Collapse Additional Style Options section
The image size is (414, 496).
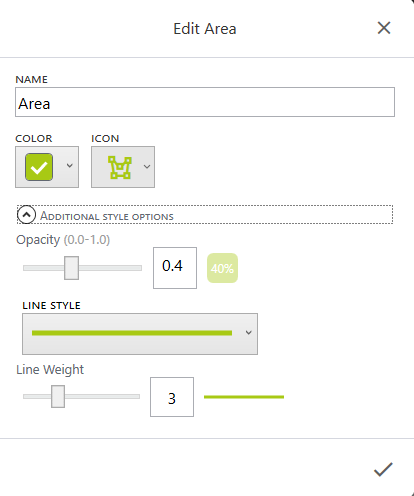205,215
